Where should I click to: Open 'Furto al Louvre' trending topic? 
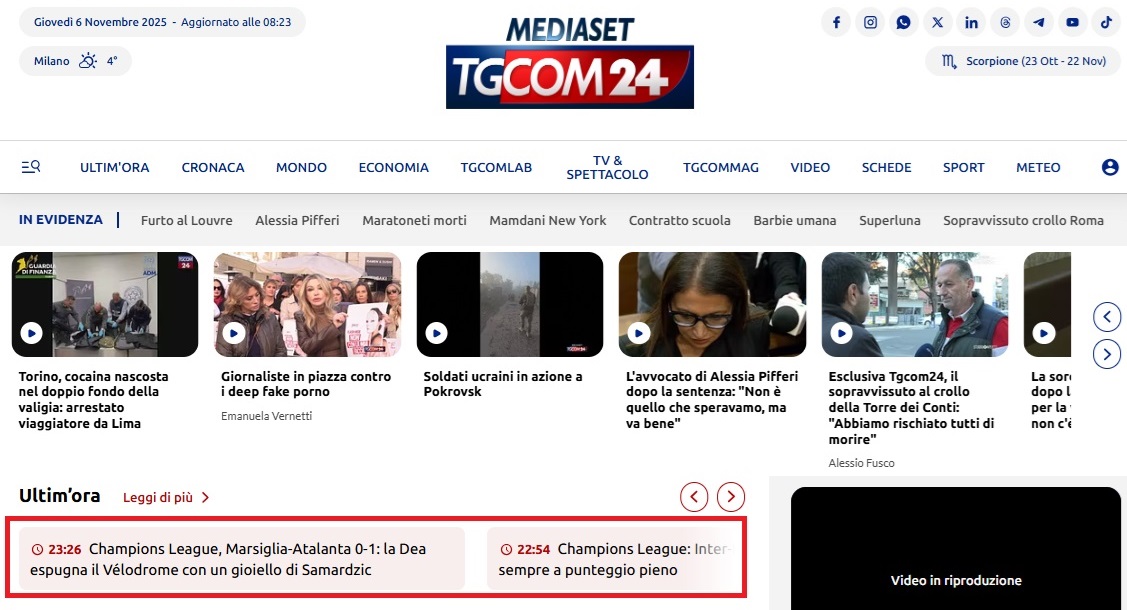point(186,221)
